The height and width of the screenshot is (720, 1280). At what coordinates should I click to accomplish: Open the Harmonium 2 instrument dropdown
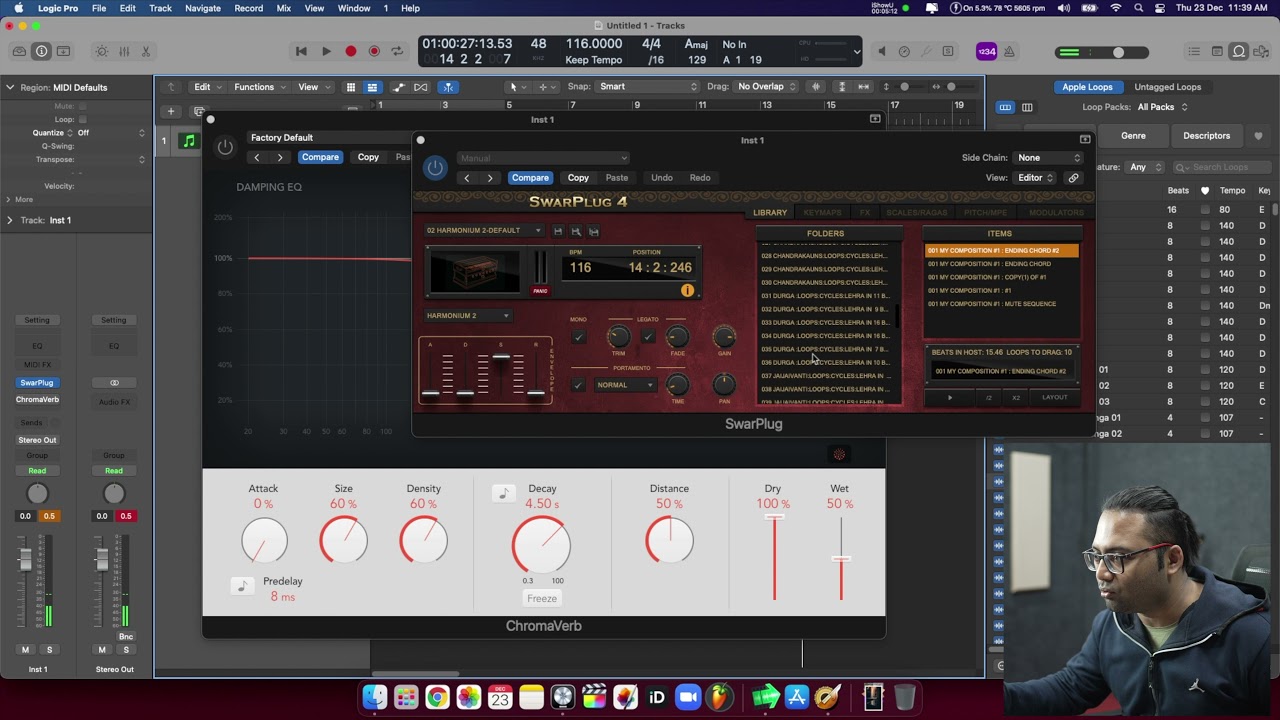468,316
